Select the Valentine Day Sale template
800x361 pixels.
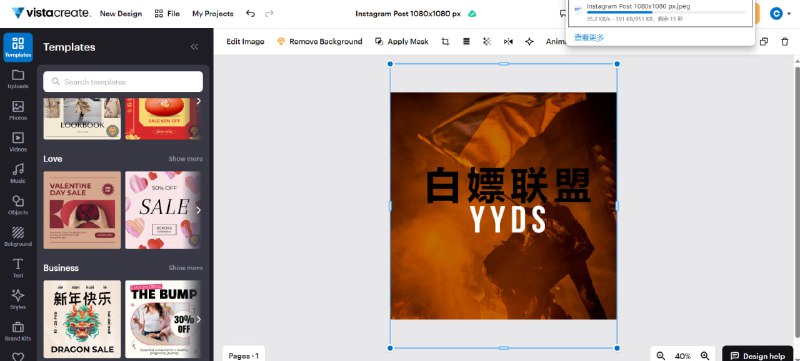coord(82,210)
